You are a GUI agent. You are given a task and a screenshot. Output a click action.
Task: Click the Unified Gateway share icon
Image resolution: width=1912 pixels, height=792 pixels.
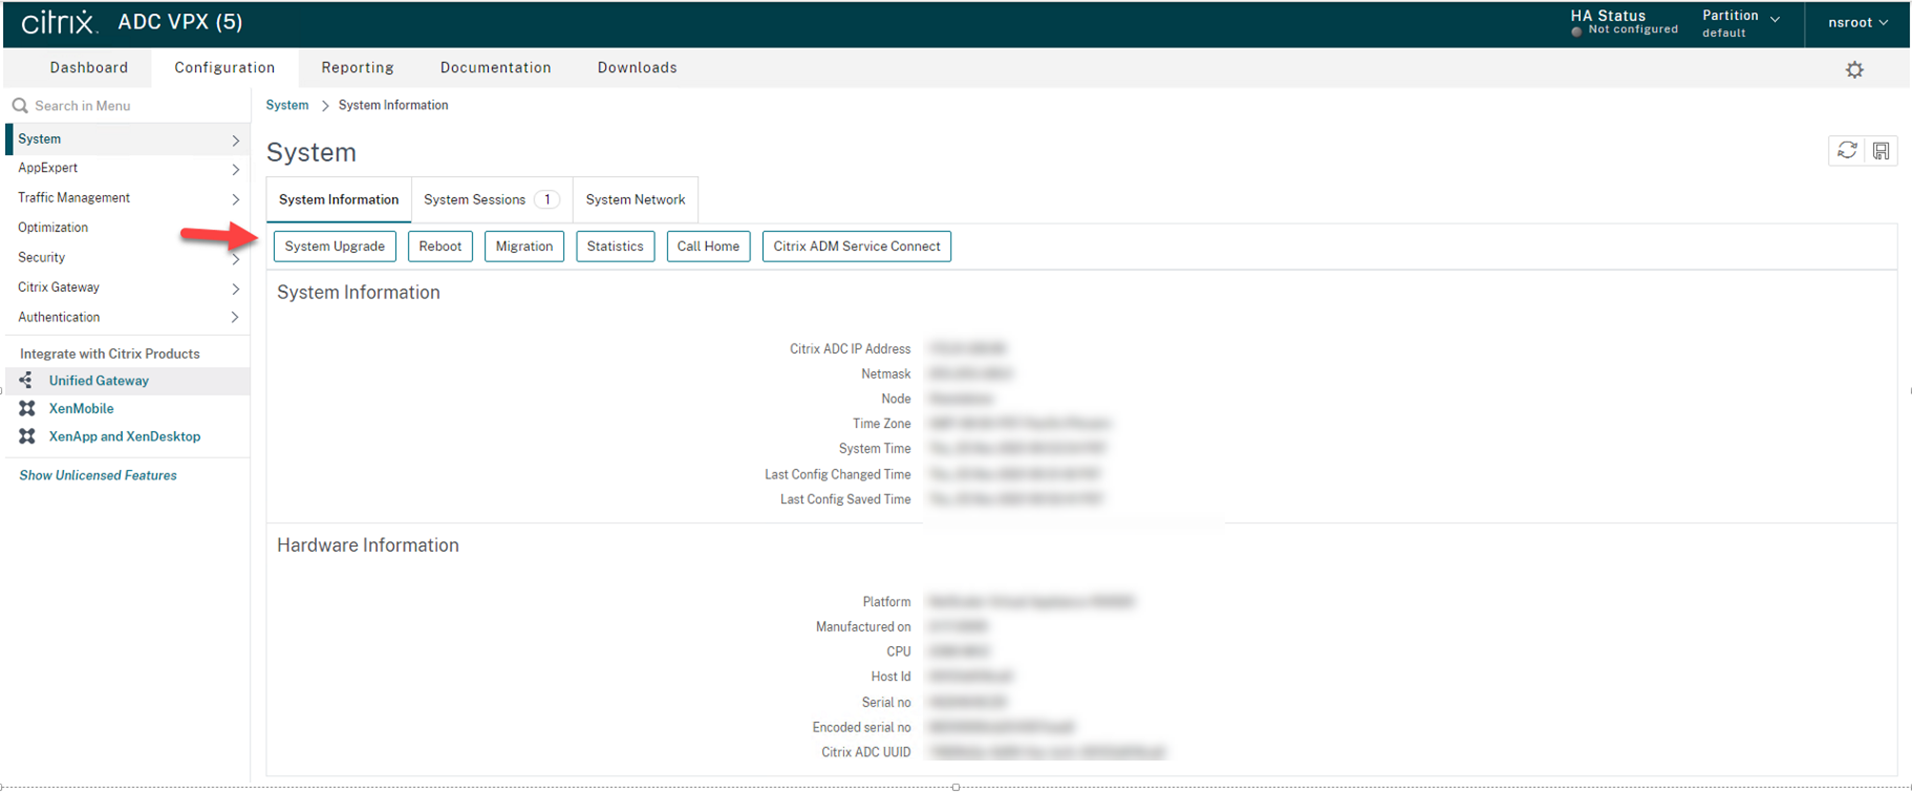coord(26,380)
